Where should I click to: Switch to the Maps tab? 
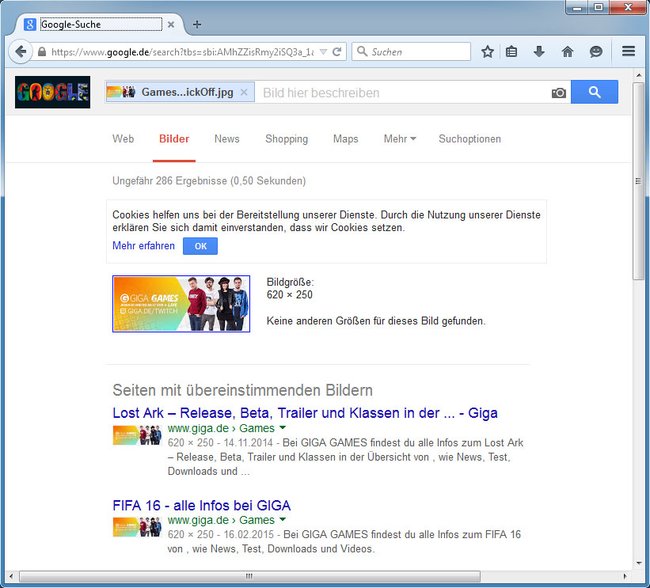[346, 139]
